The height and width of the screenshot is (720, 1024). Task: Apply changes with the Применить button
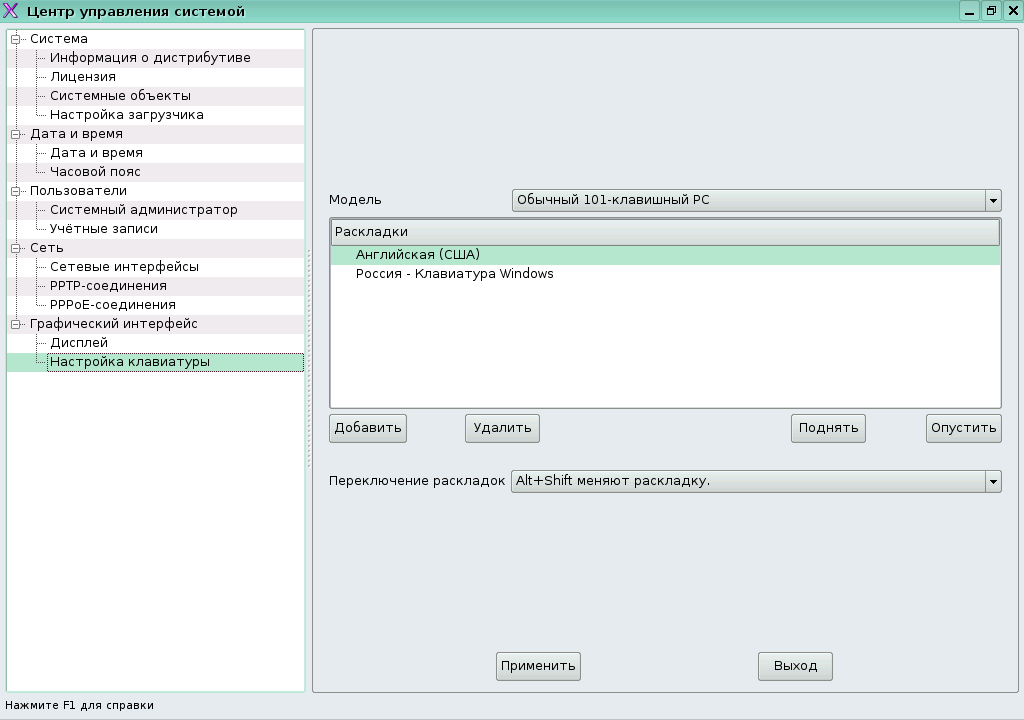[x=538, y=666]
